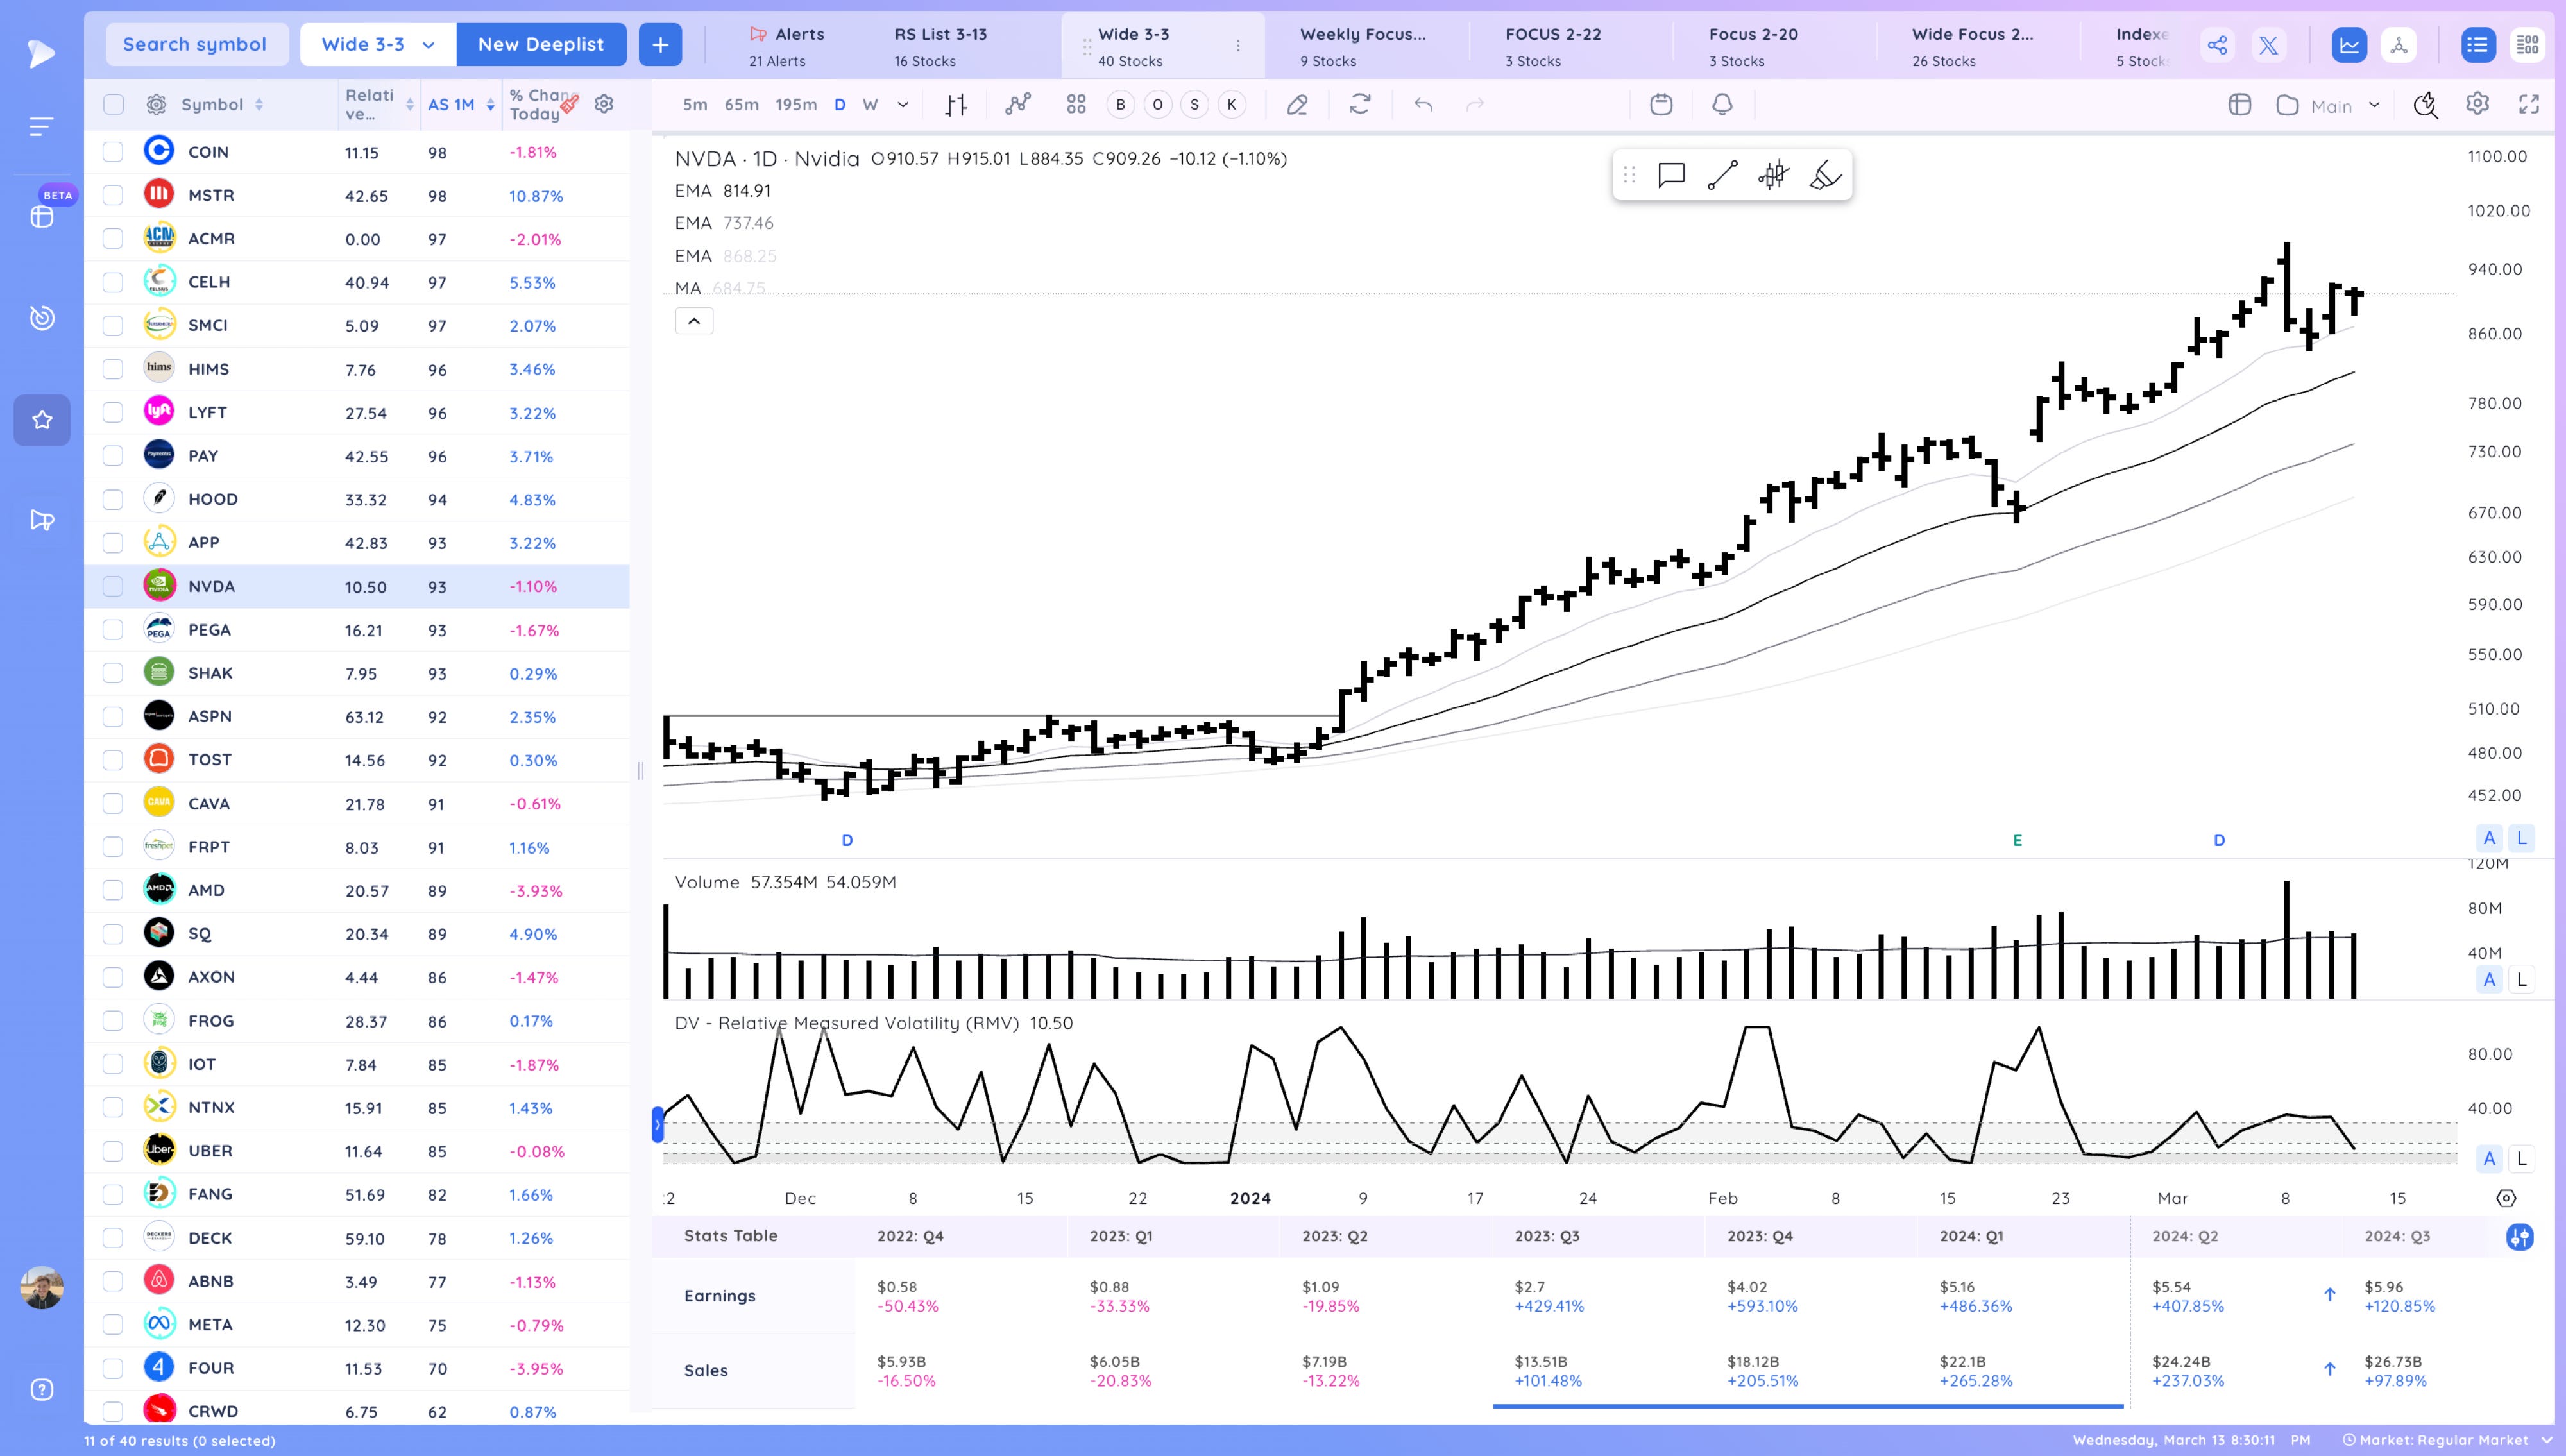
Task: Click the blue plus add button
Action: tap(660, 45)
